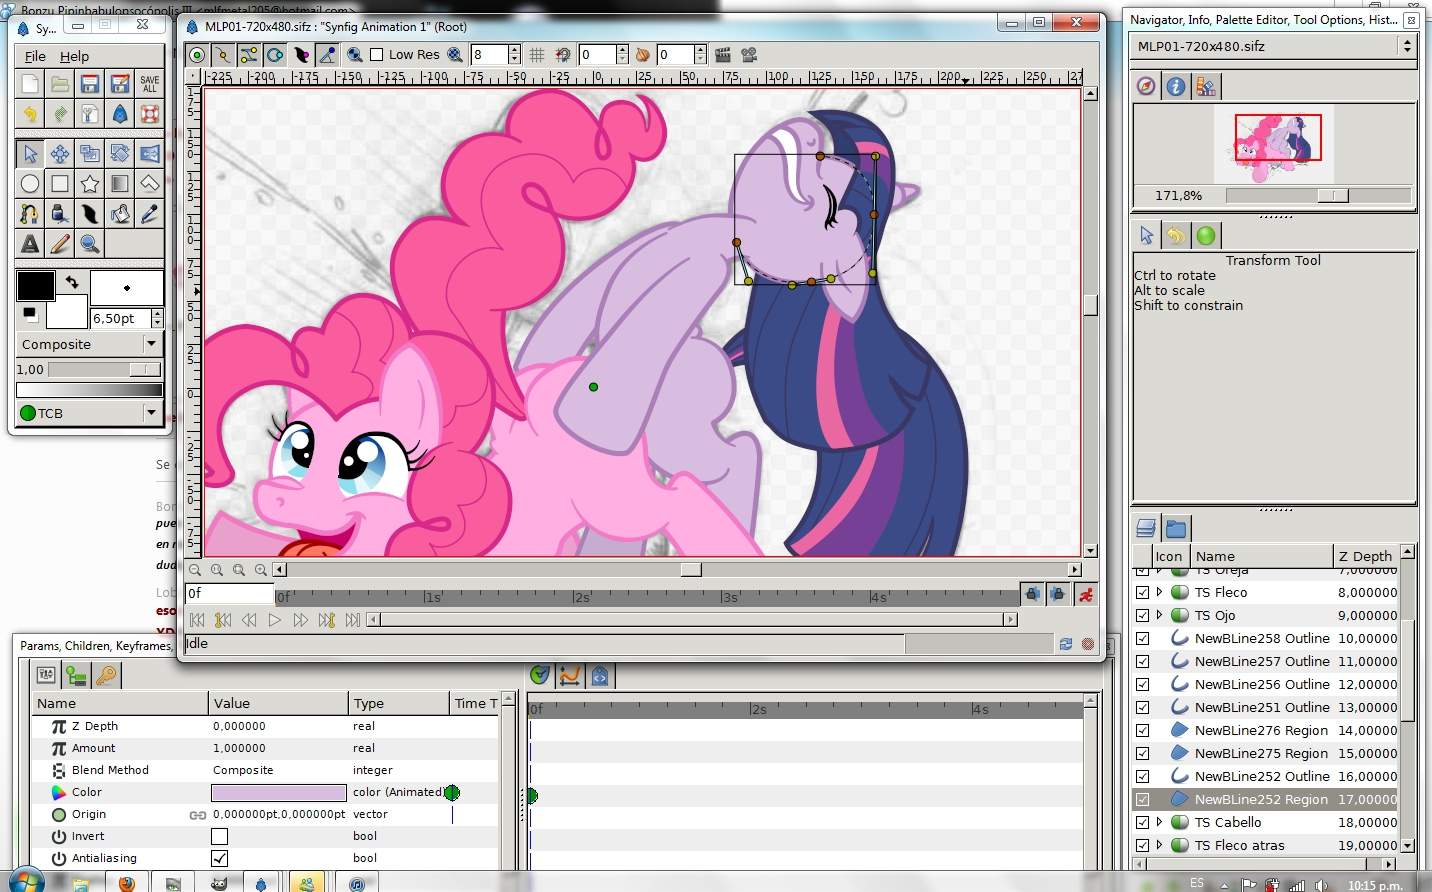
Task: Select the NewBLine275 Region layer row
Action: [x=1265, y=753]
